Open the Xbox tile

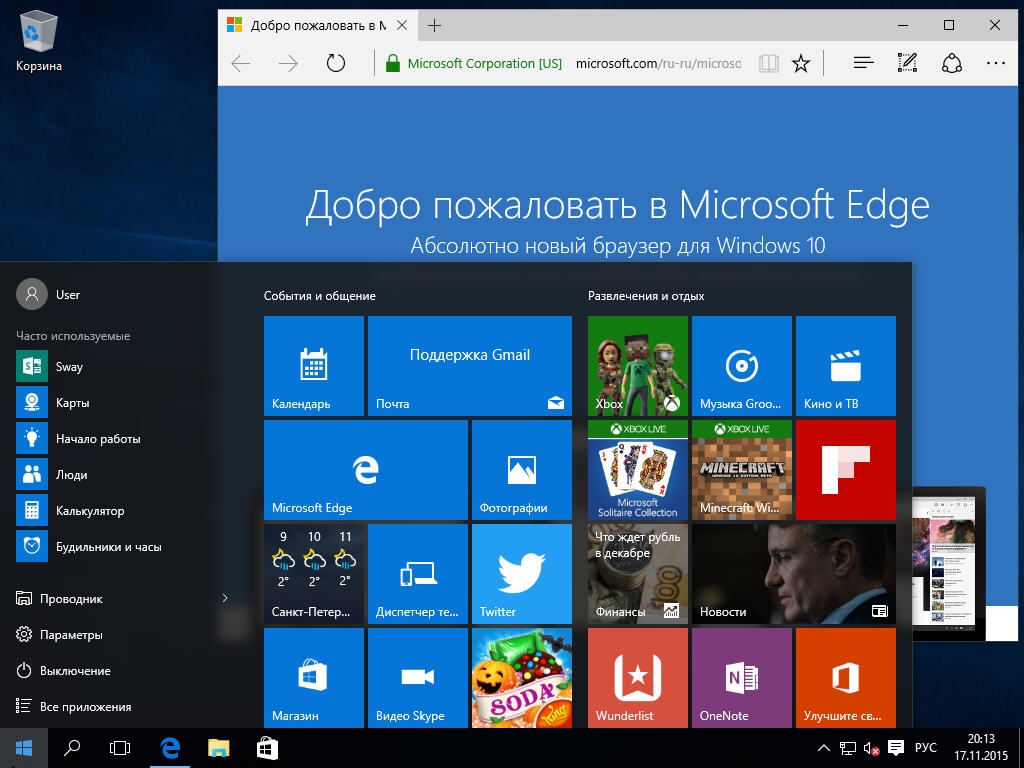[x=637, y=366]
